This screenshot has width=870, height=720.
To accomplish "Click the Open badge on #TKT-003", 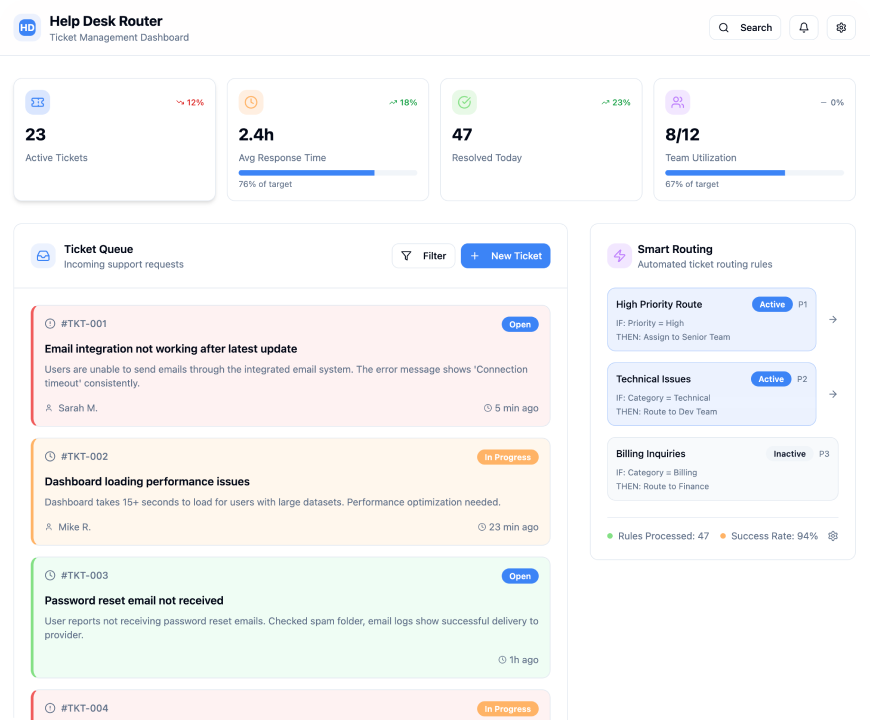I will [520, 576].
